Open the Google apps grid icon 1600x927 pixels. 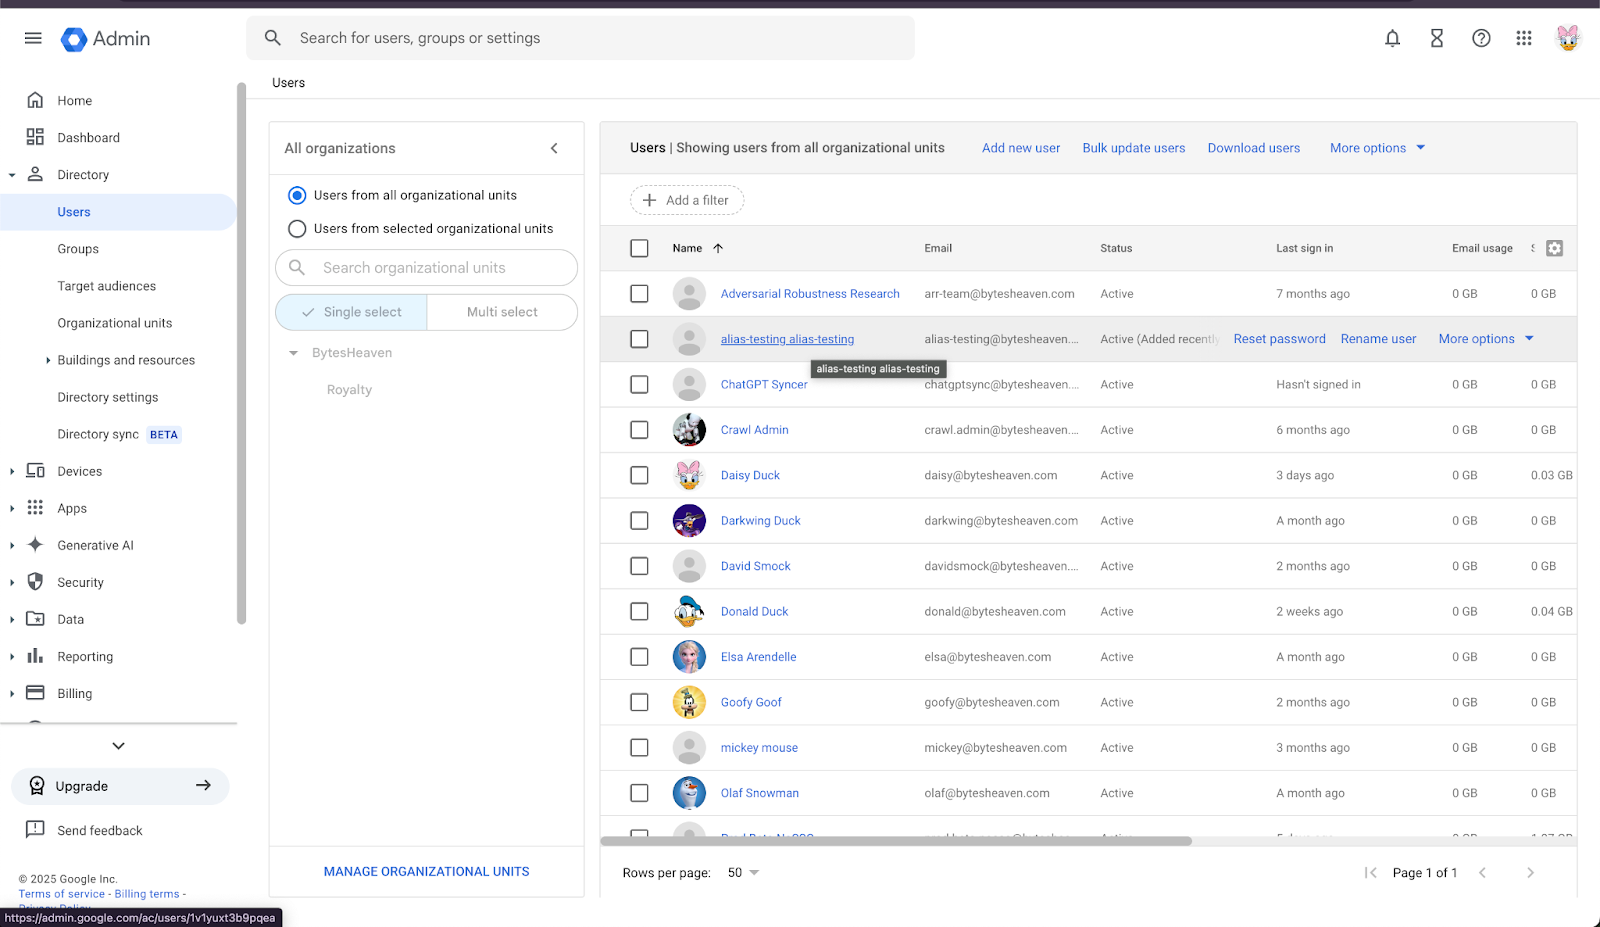[x=1524, y=38]
